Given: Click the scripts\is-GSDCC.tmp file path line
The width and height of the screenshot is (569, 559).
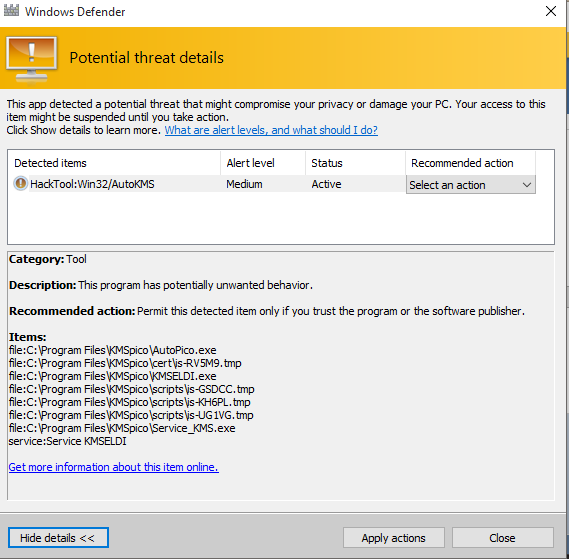Looking at the screenshot, I should [x=132, y=389].
